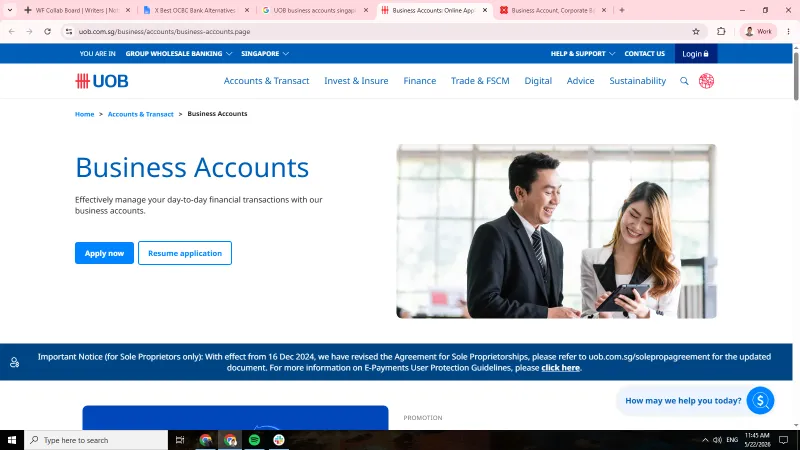Click the hero image of business people
The height and width of the screenshot is (450, 800).
(556, 231)
